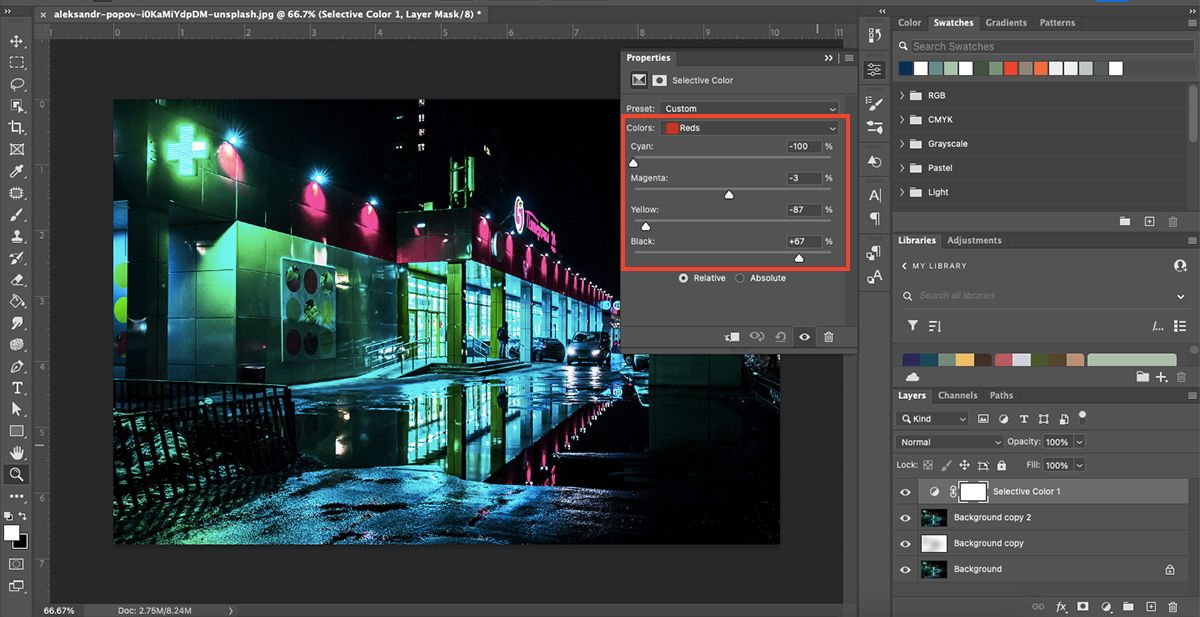This screenshot has width=1200, height=617.
Task: Select the Horizontal Type tool
Action: click(16, 387)
